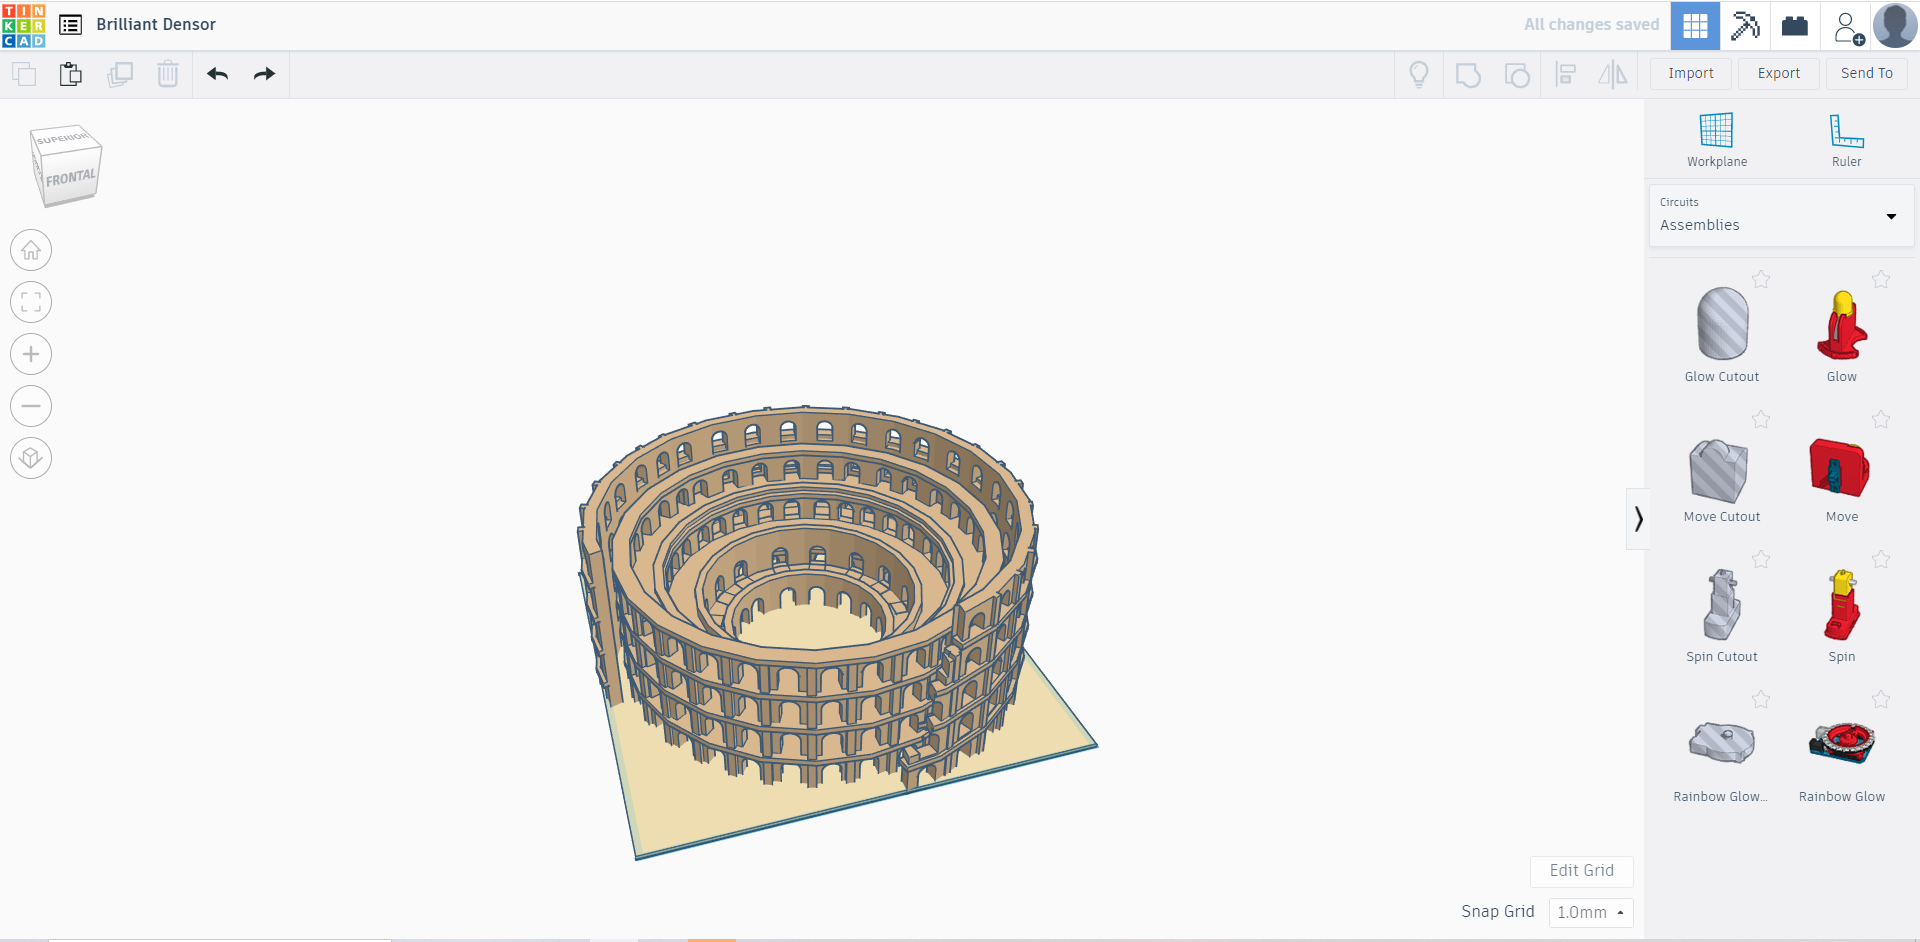Select the Ruler tool
The width and height of the screenshot is (1920, 942).
pos(1846,140)
